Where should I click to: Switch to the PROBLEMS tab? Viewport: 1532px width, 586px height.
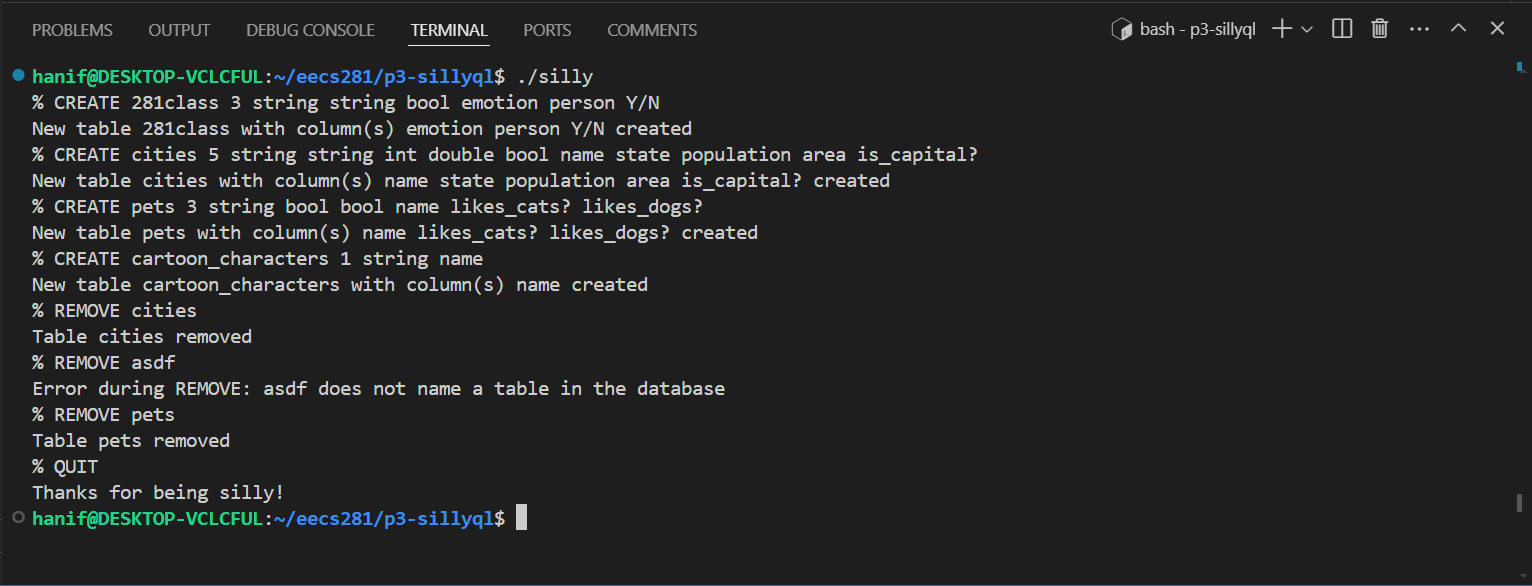click(x=72, y=30)
